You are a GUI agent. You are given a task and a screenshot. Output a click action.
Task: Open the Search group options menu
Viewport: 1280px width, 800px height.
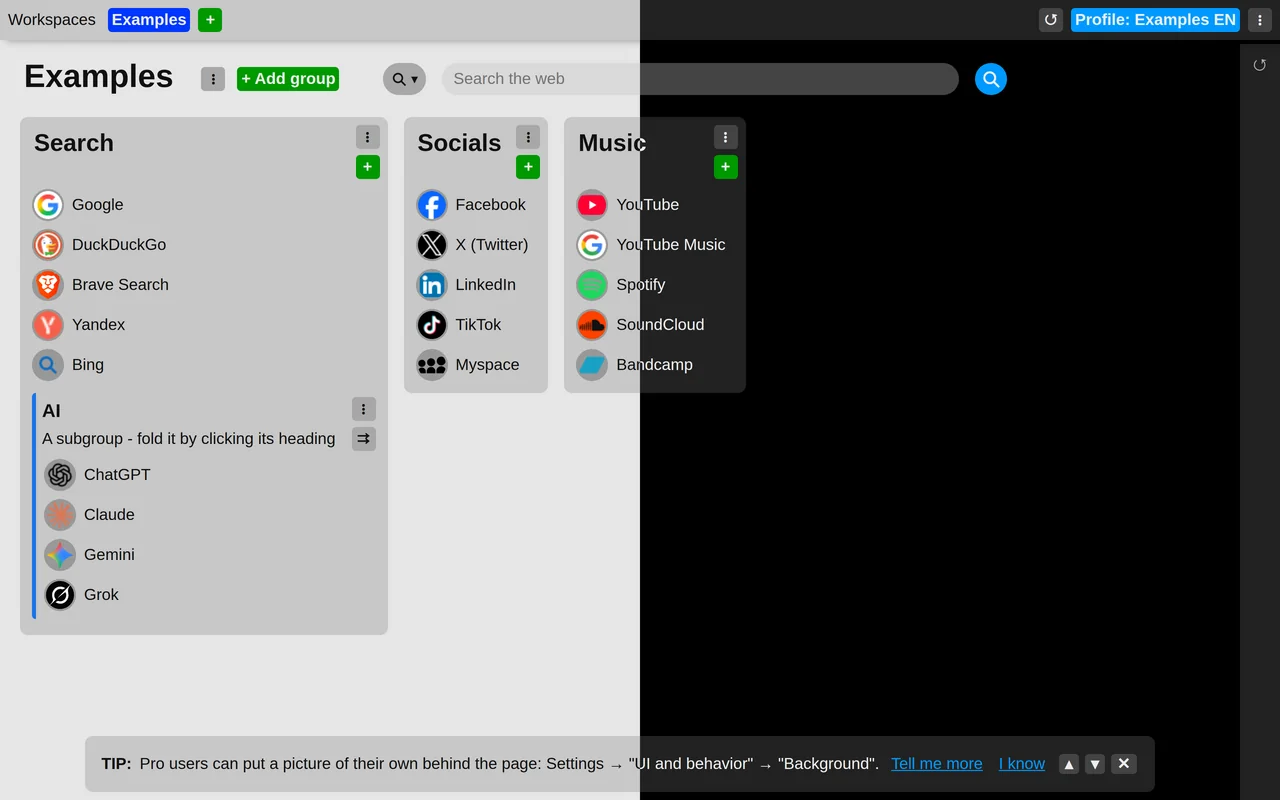pos(368,137)
